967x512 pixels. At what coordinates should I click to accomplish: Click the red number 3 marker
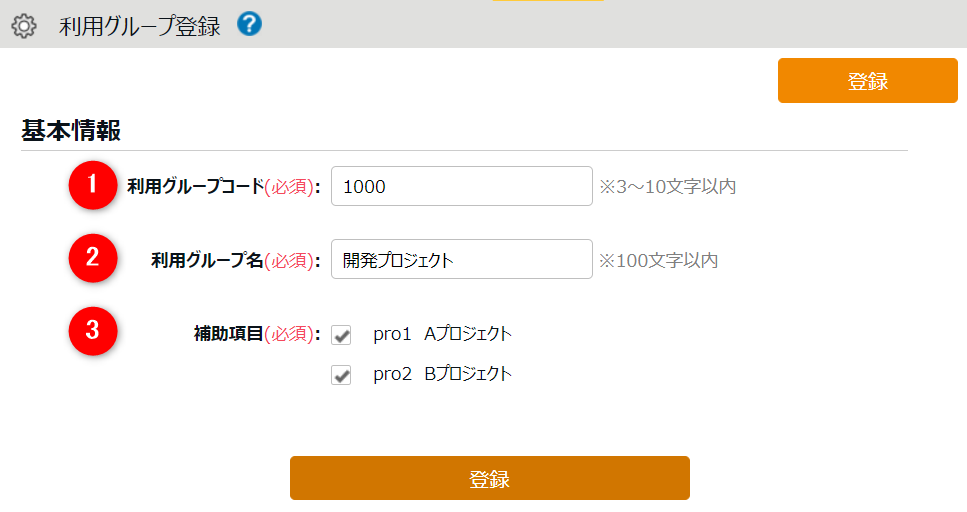(x=93, y=331)
